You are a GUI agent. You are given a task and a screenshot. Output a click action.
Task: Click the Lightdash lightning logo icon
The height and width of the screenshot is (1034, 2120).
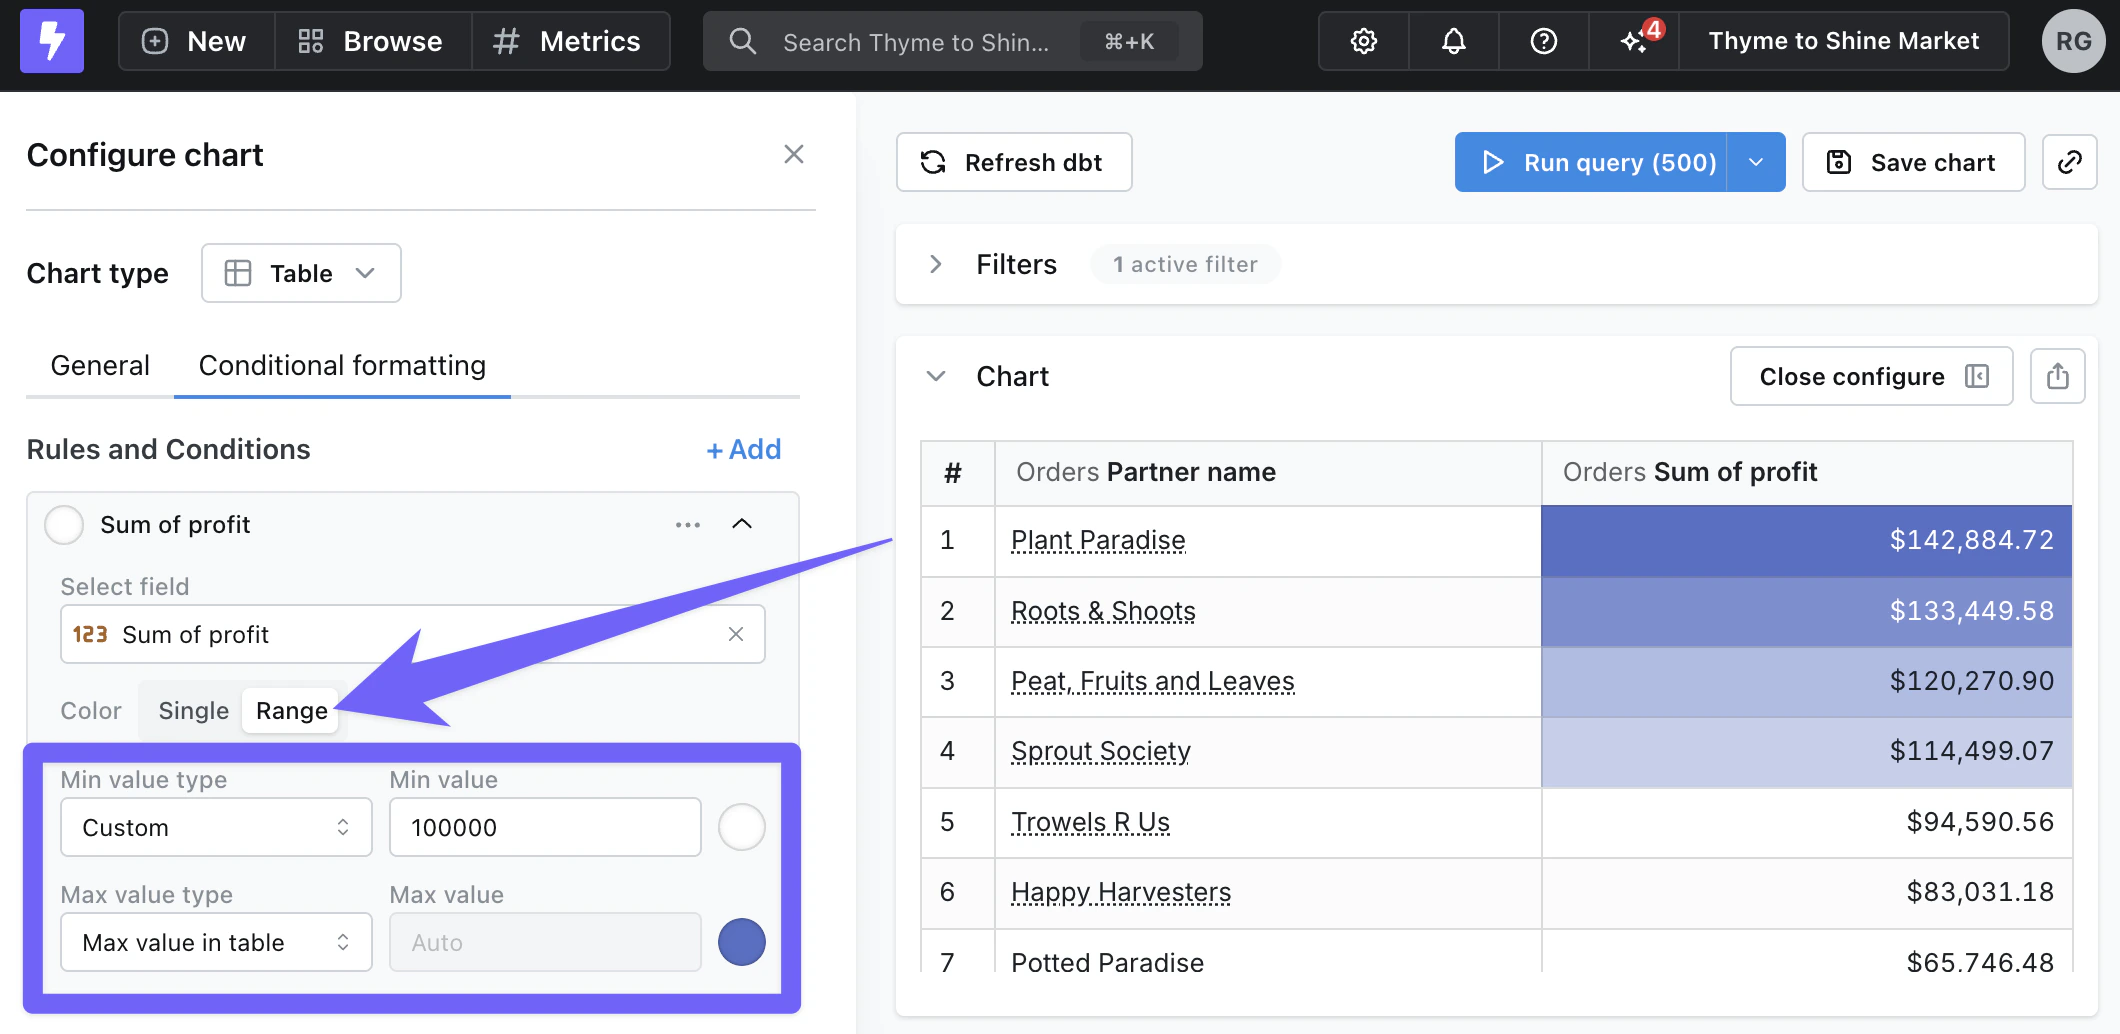click(x=52, y=41)
